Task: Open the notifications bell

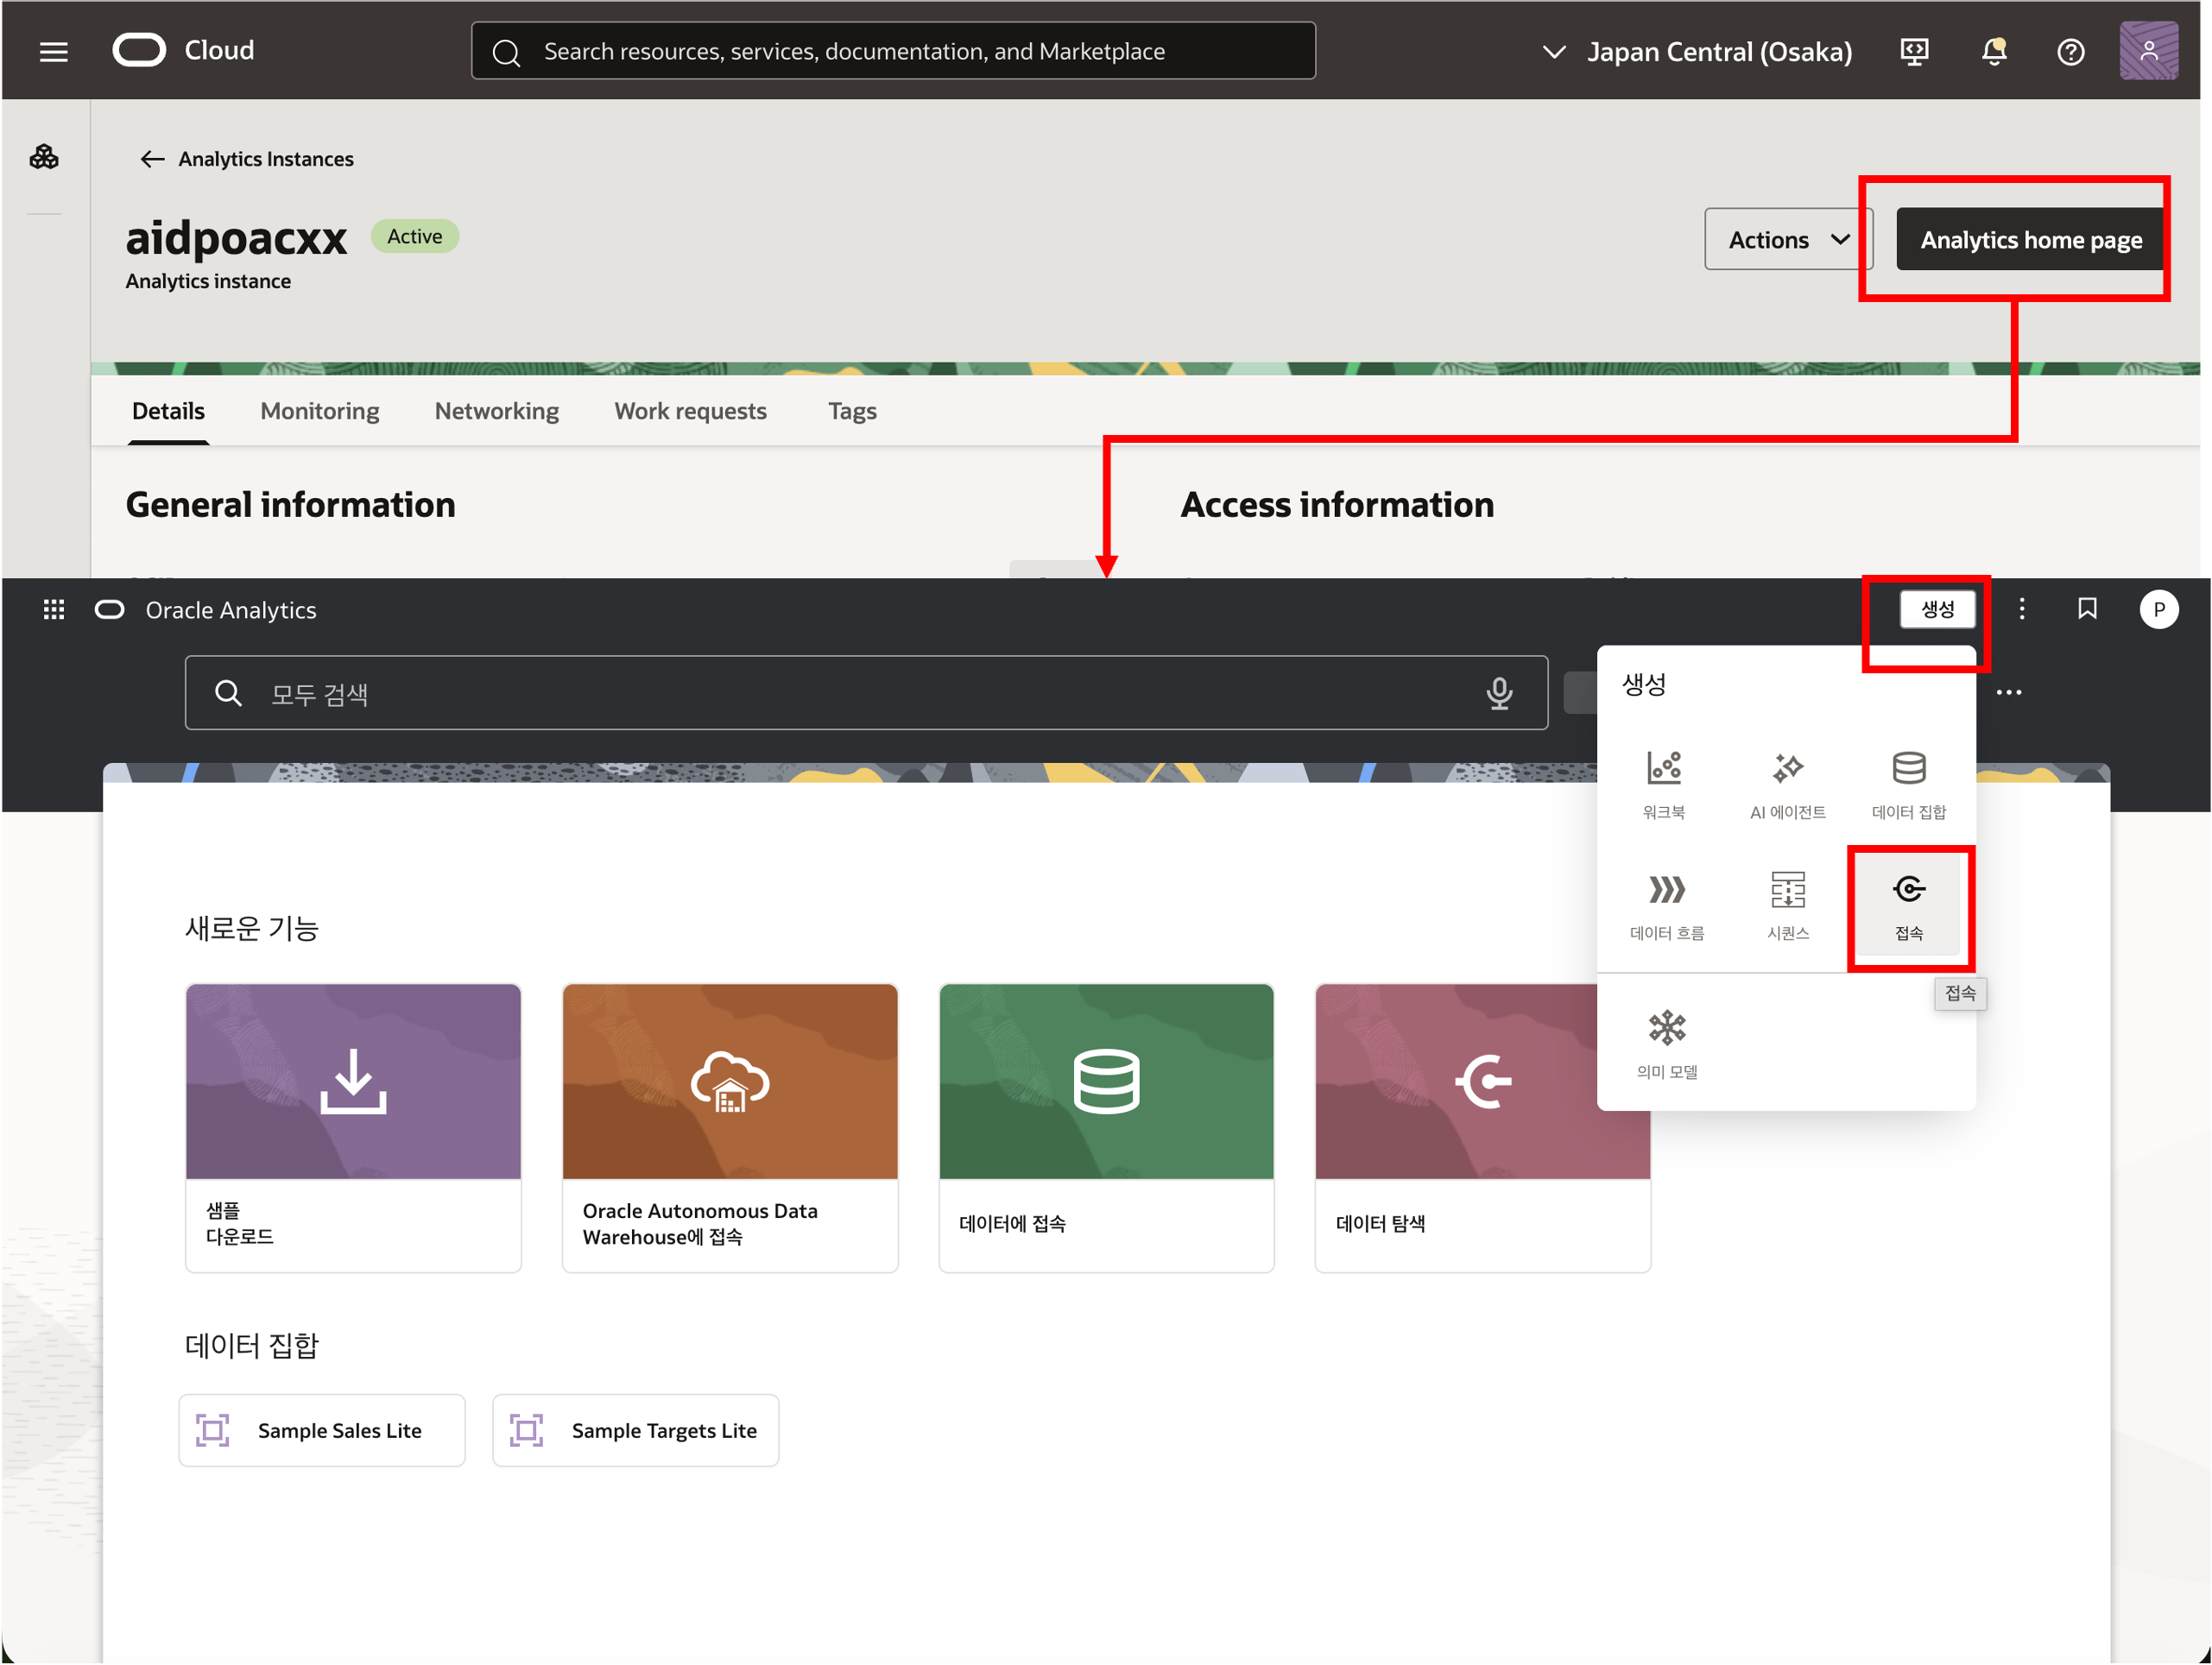Action: tap(1994, 51)
